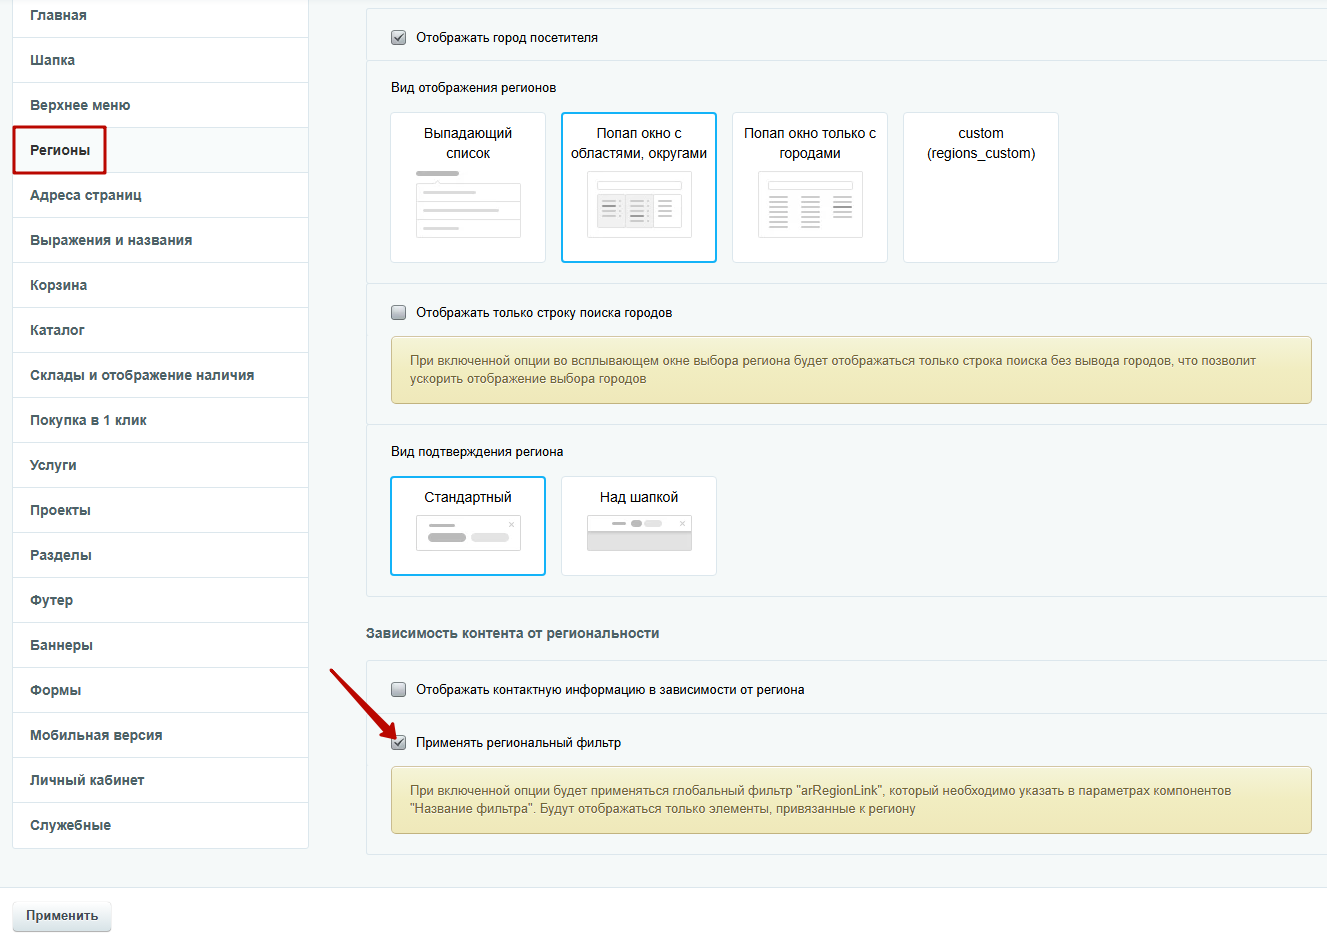Open the Главная settings section
Viewport: 1327px width, 941px height.
coord(160,15)
